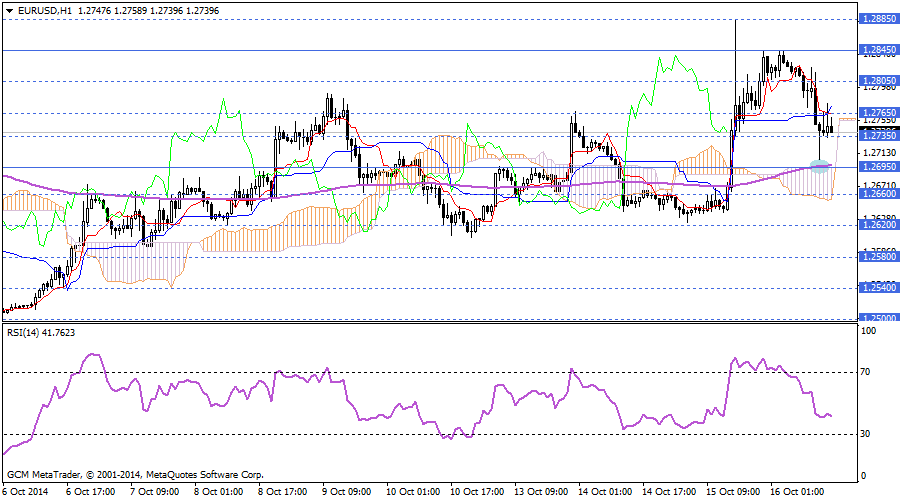The width and height of the screenshot is (900, 500).
Task: Select the 1.26950 price level label
Action: coord(878,166)
